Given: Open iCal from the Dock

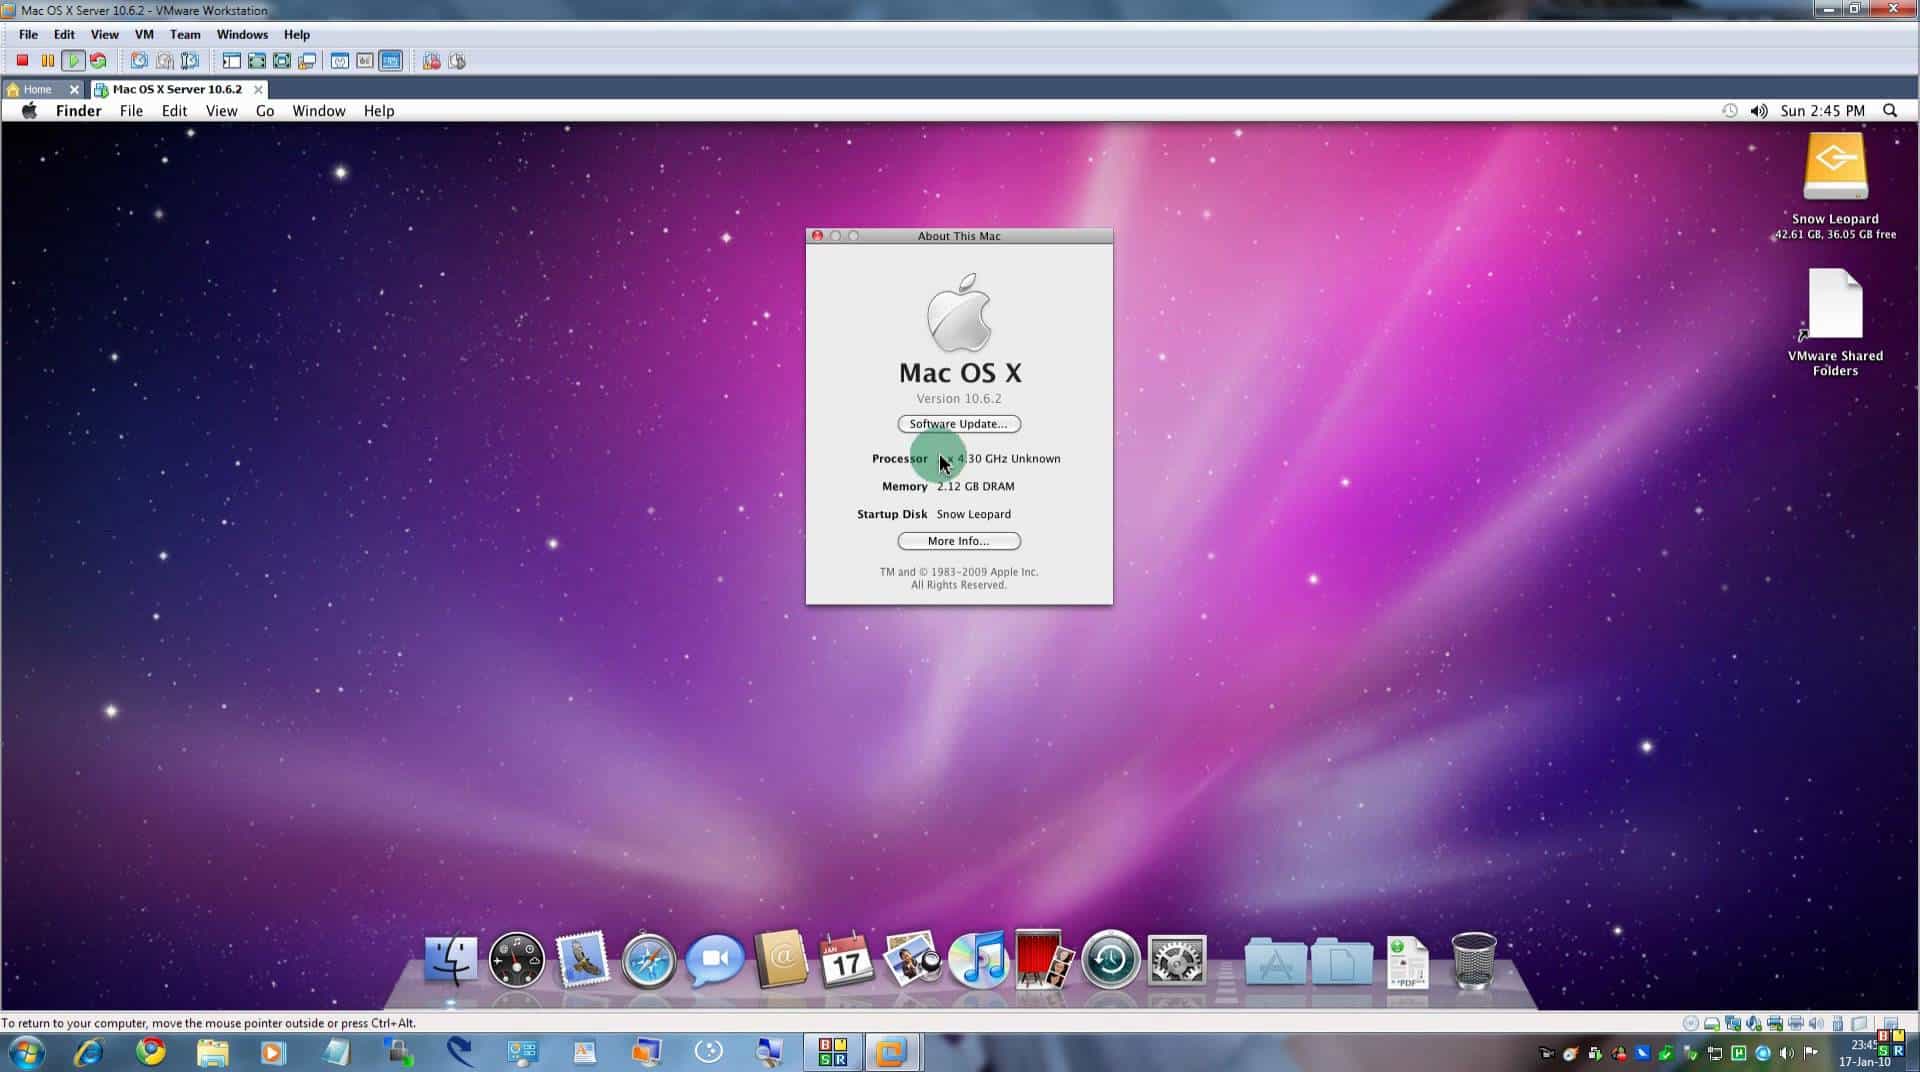Looking at the screenshot, I should pyautogui.click(x=846, y=960).
